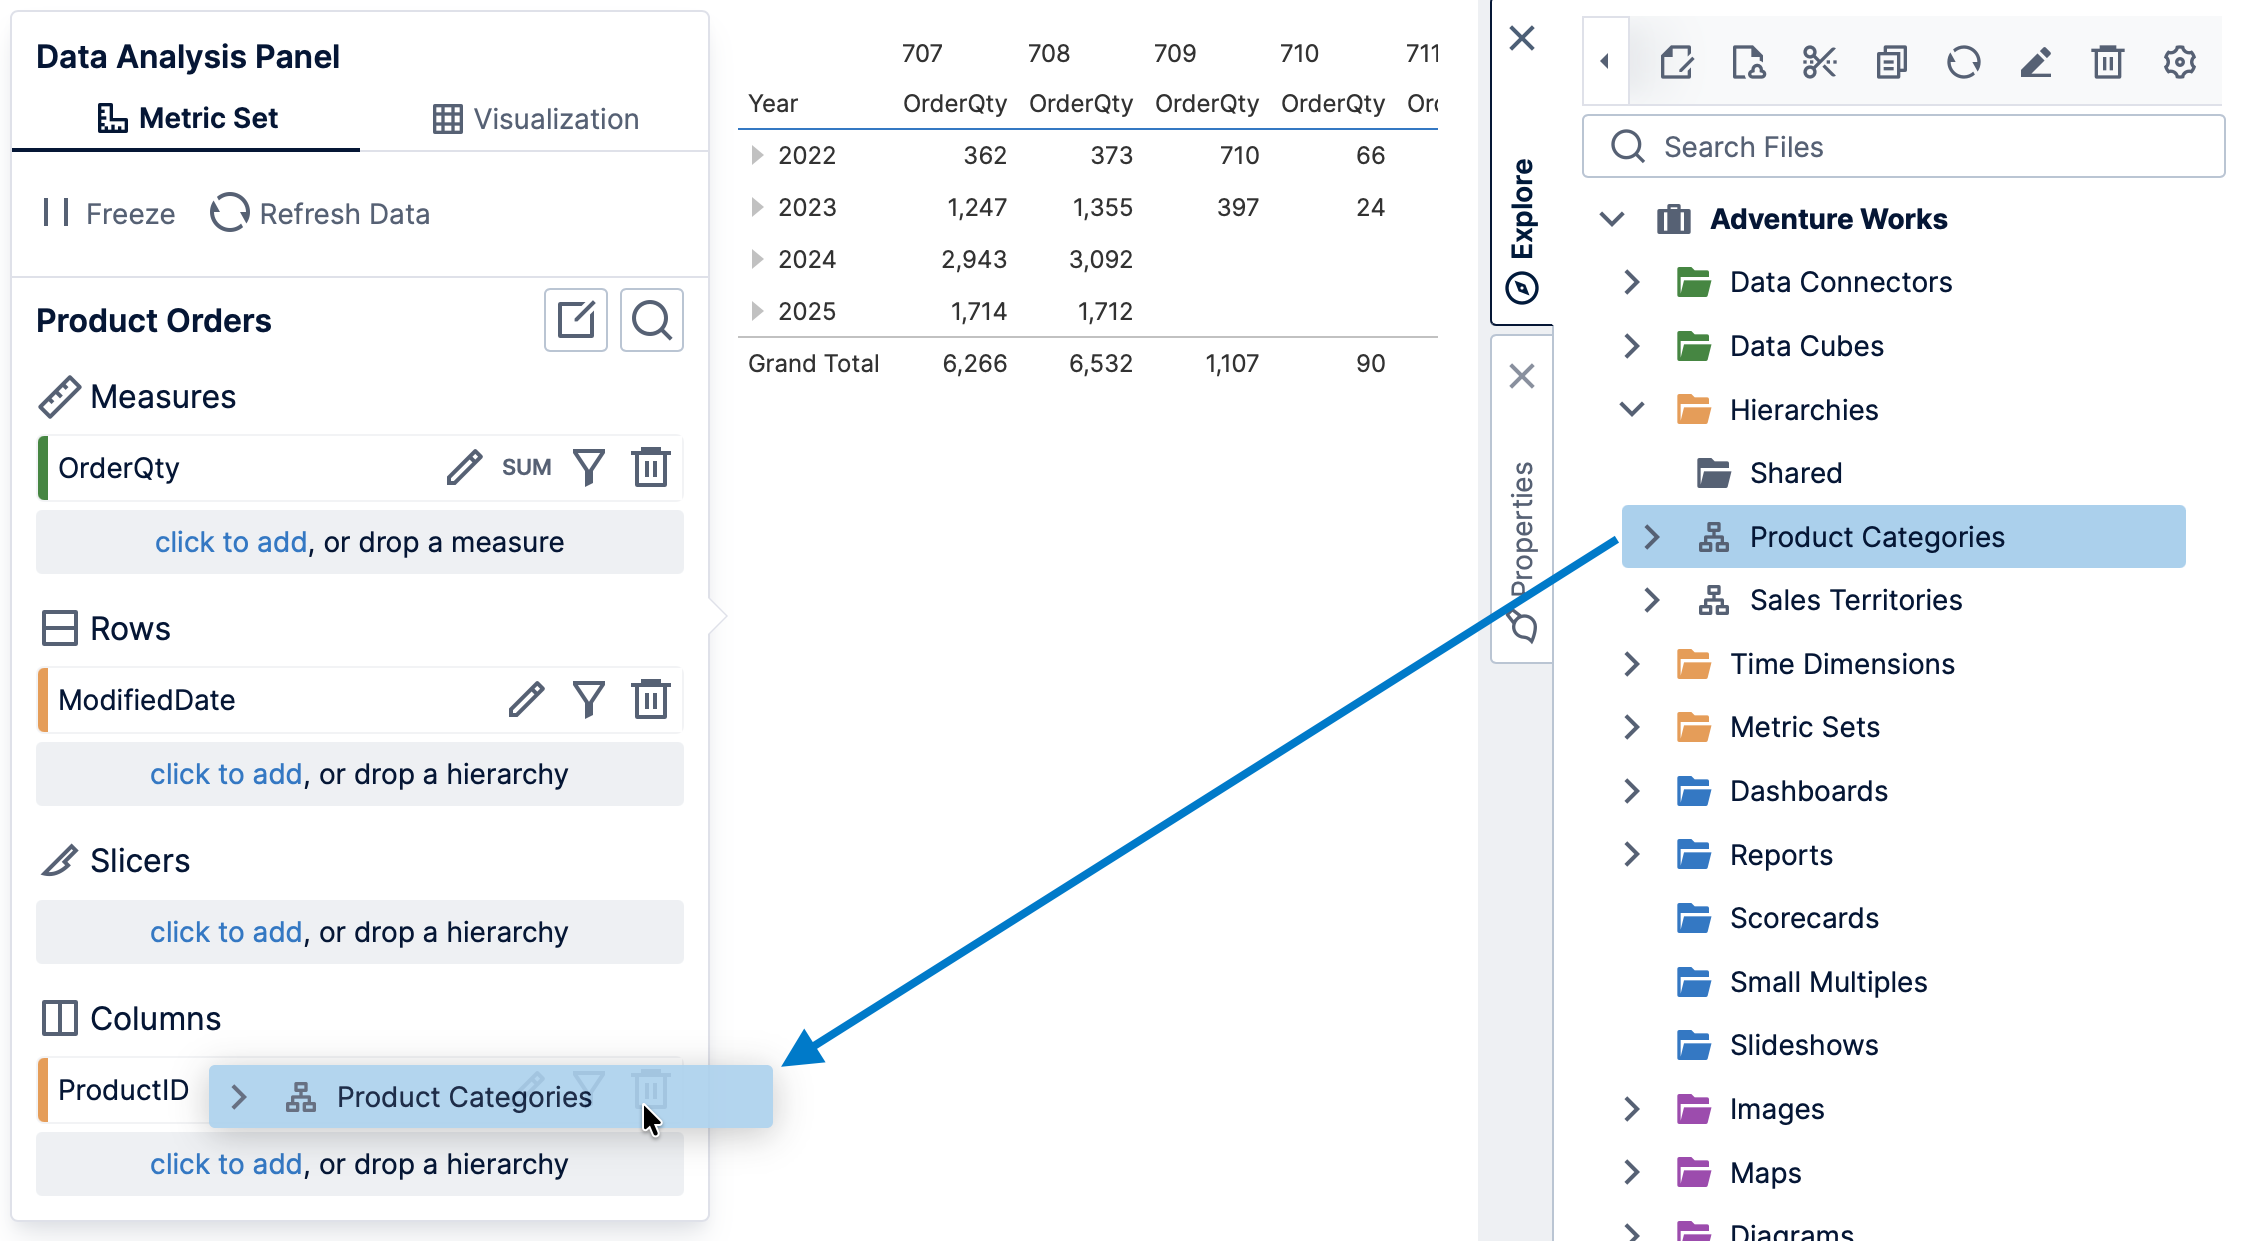Select the Shared folder under Hierarchies
Image resolution: width=2241 pixels, height=1241 pixels.
pyautogui.click(x=1795, y=473)
